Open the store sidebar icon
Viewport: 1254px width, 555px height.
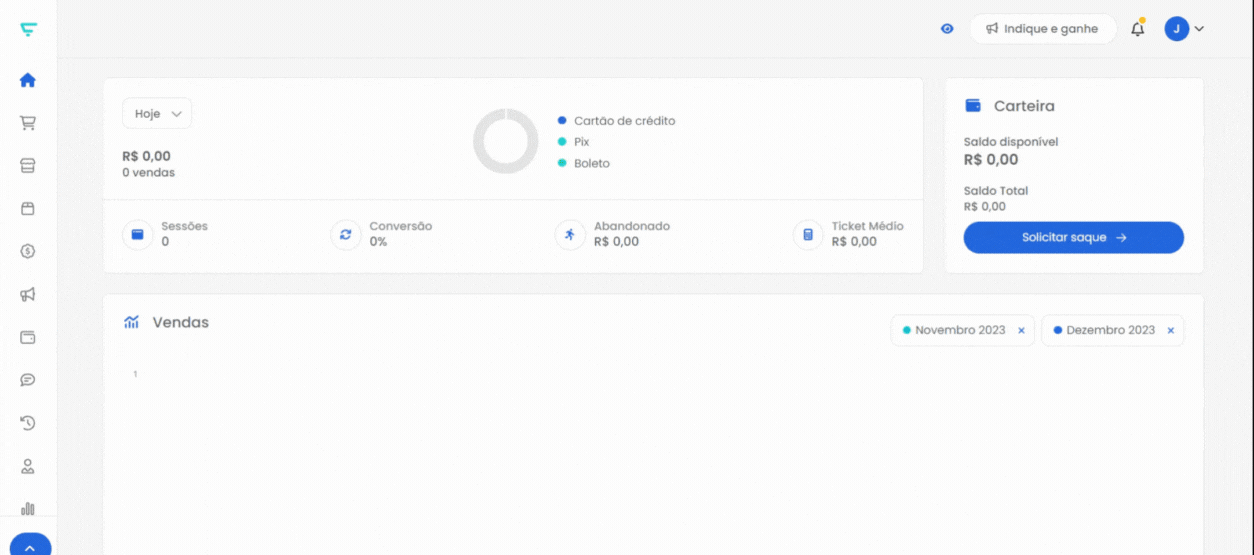click(28, 166)
